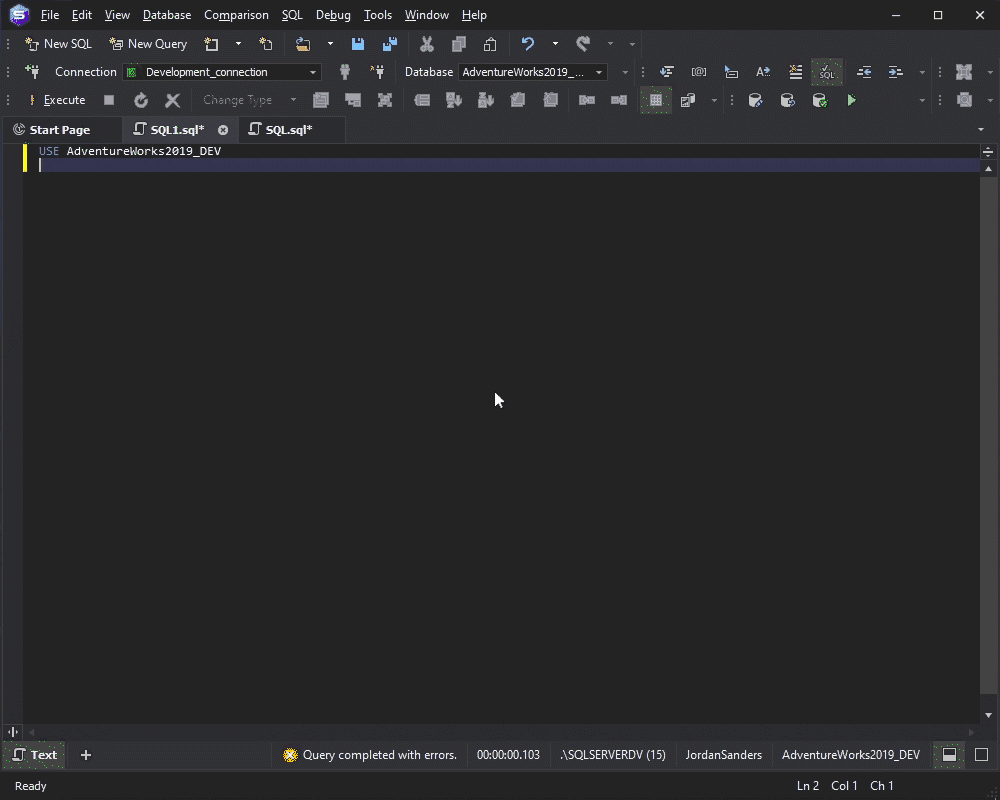Toggle the SQL syntax check button

827,72
